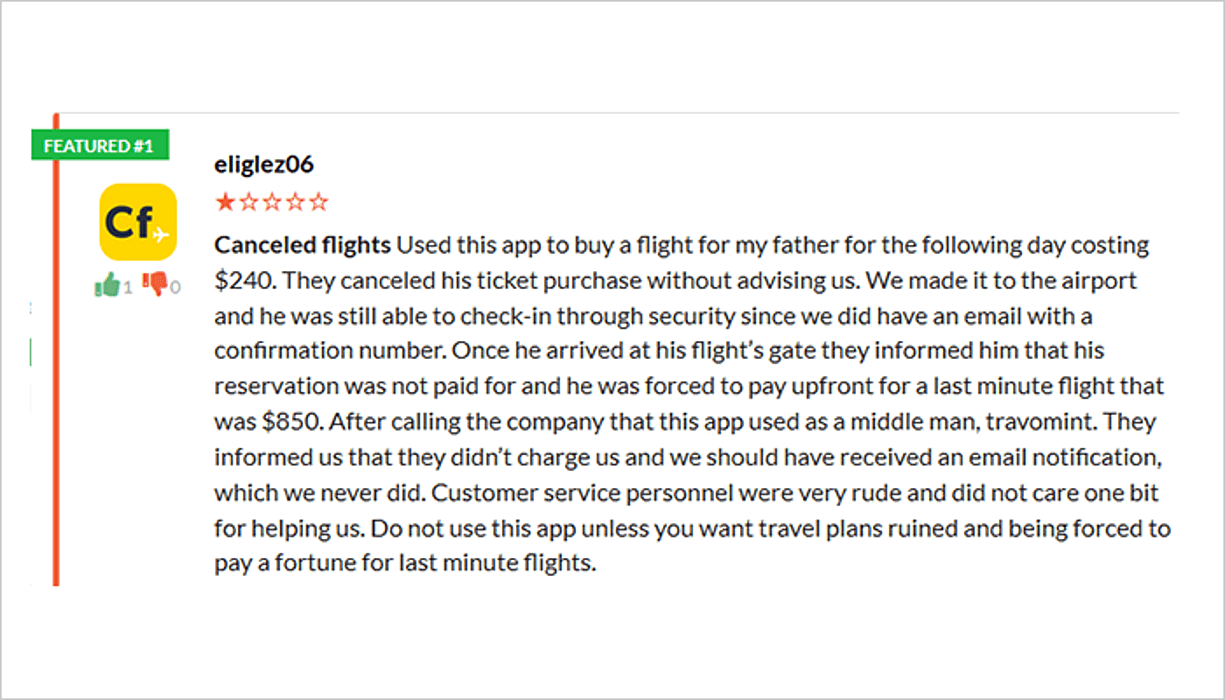Image resolution: width=1225 pixels, height=700 pixels.
Task: Upvote the review with green thumbs-up
Action: tap(108, 285)
